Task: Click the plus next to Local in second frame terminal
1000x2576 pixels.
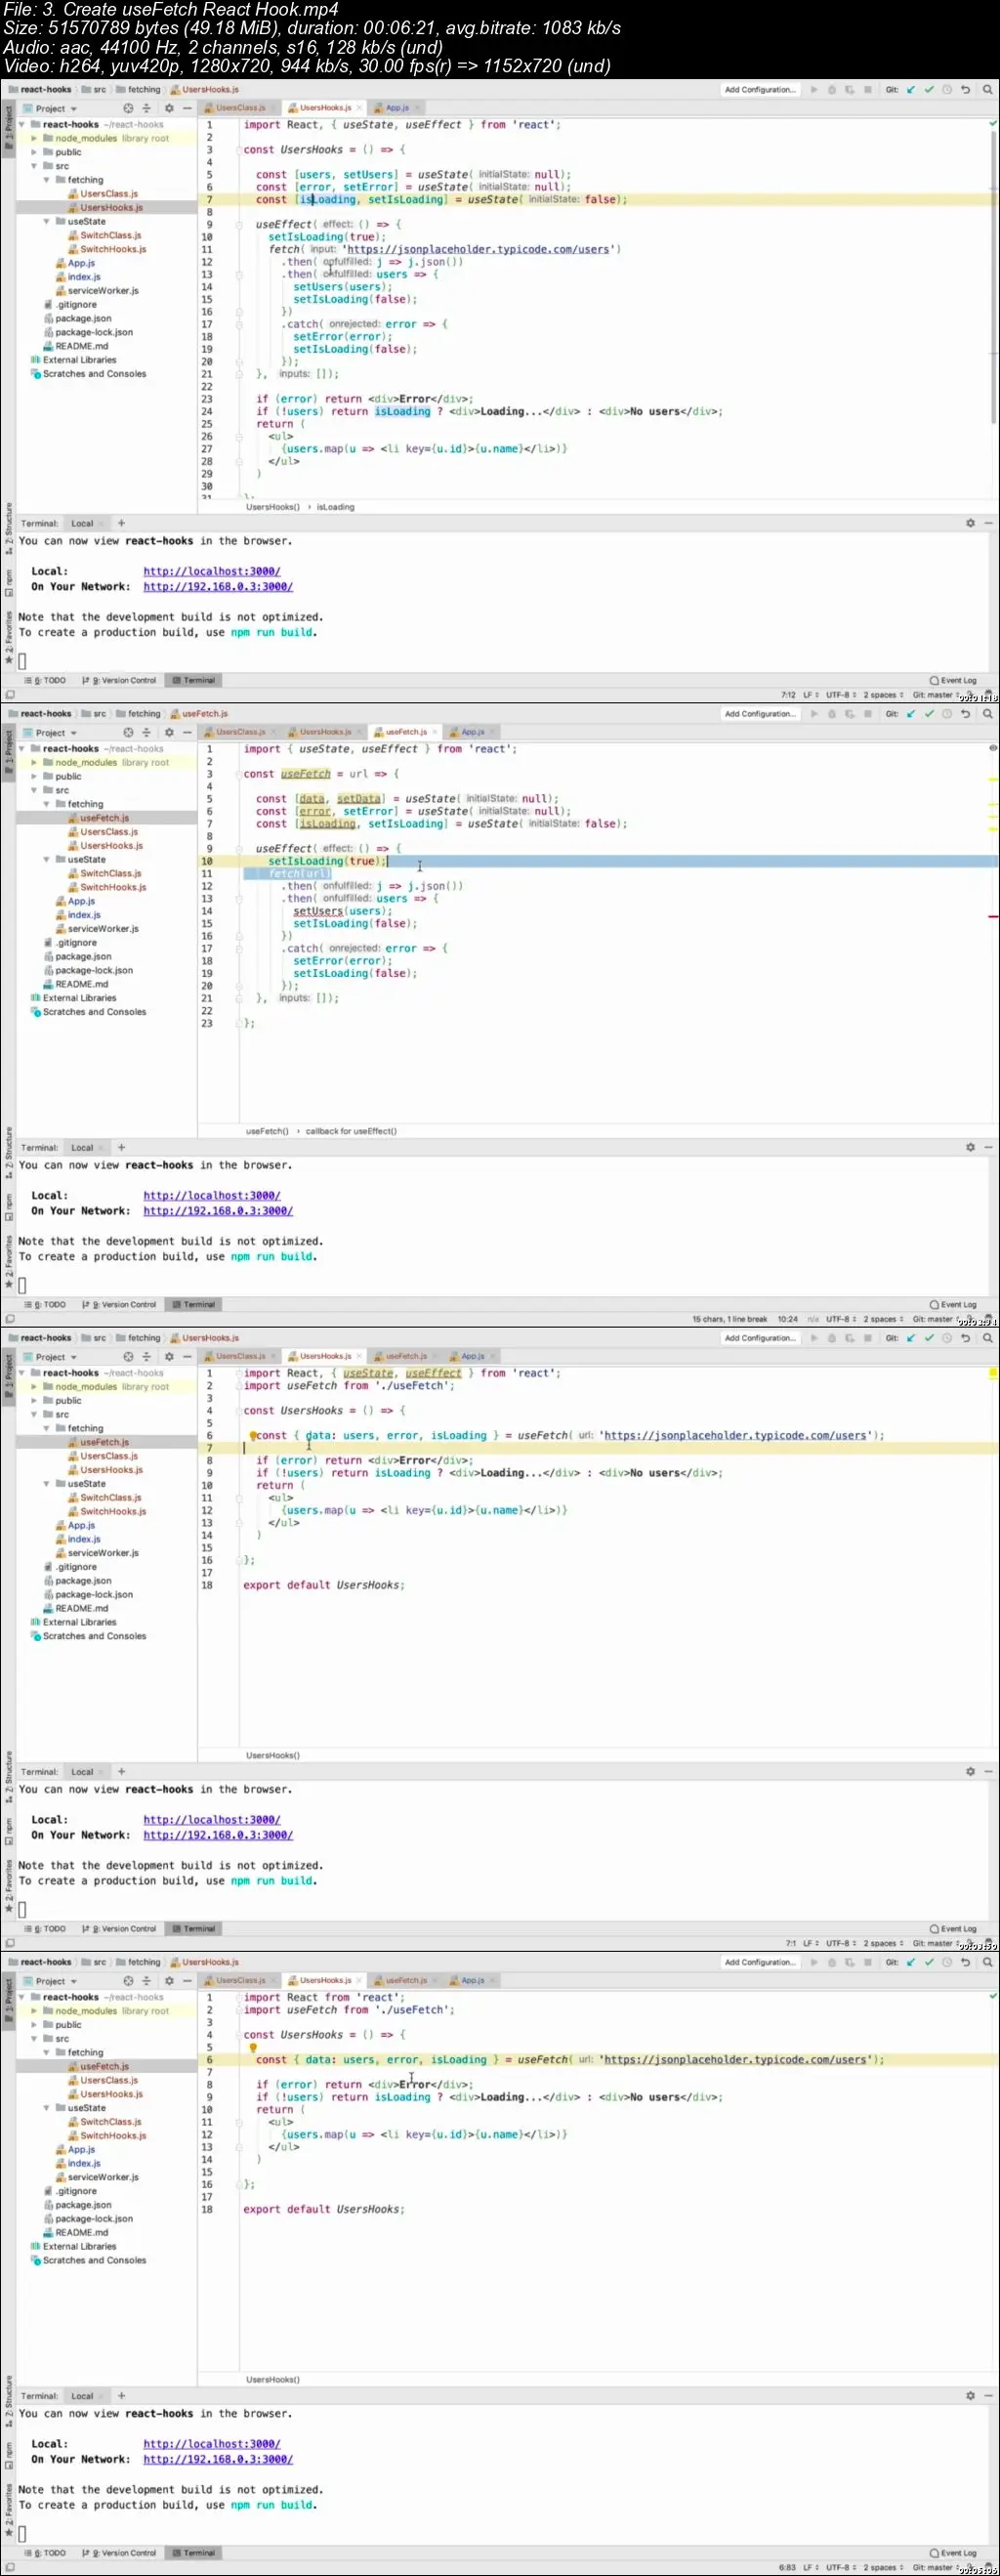Action: 121,1147
